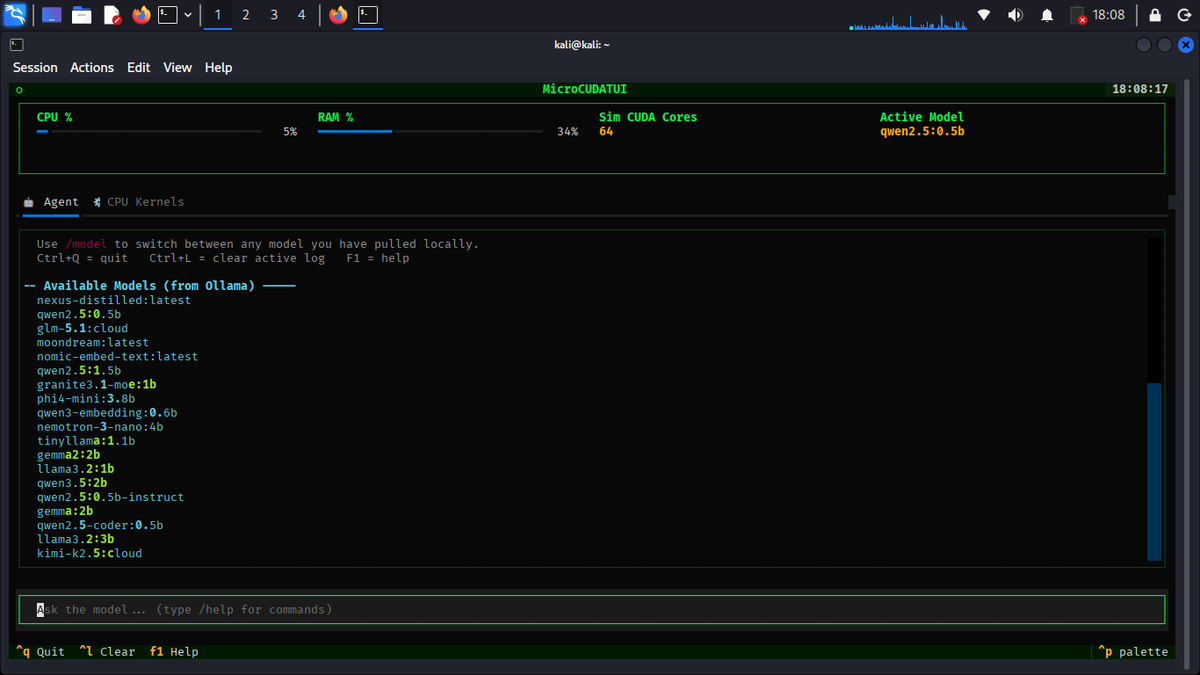Click the moondream:latest model row
1200x675 pixels.
pyautogui.click(x=93, y=342)
